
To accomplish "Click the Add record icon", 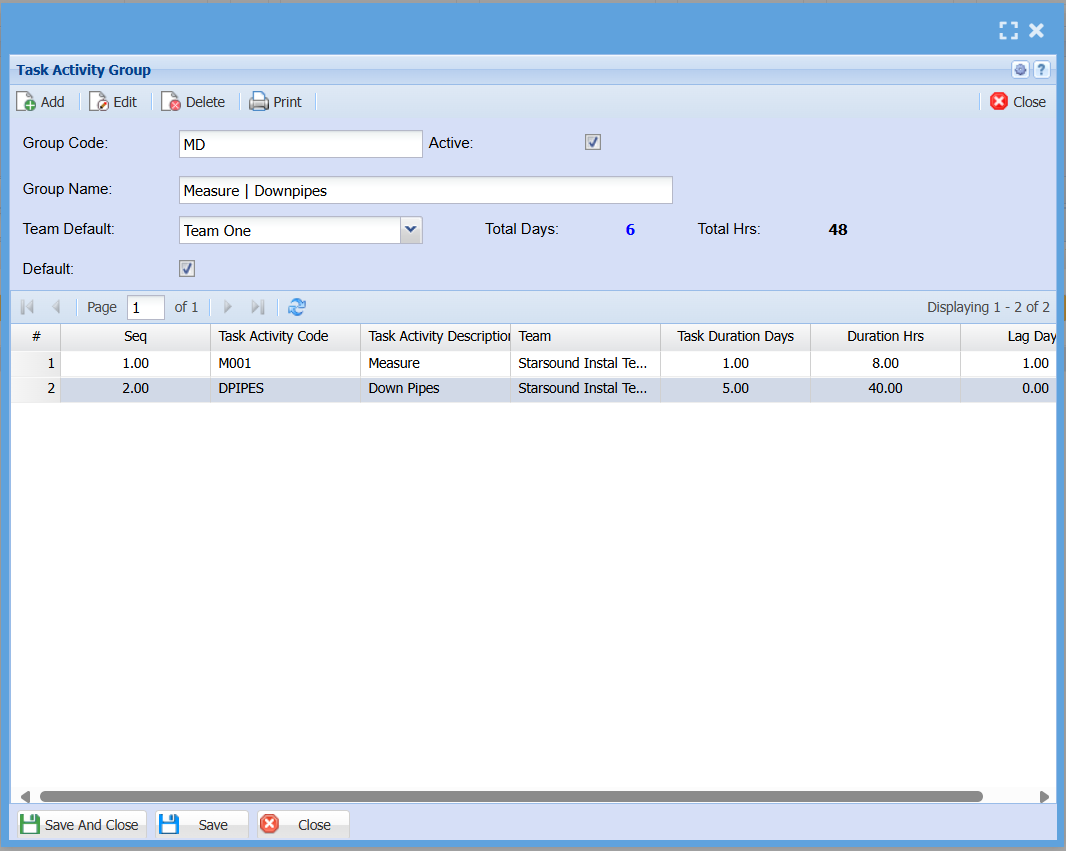I will (x=27, y=102).
